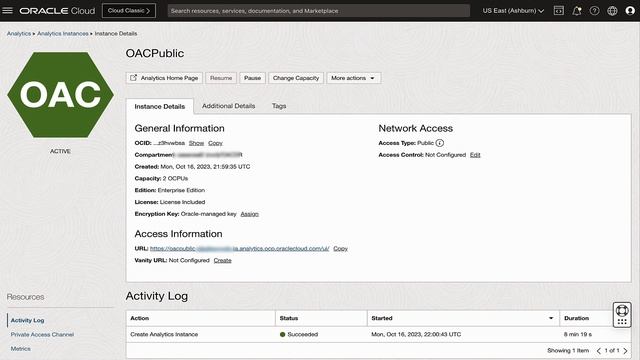The height and width of the screenshot is (360, 640).
Task: Open Private Access Channel resource
Action: pos(42,334)
